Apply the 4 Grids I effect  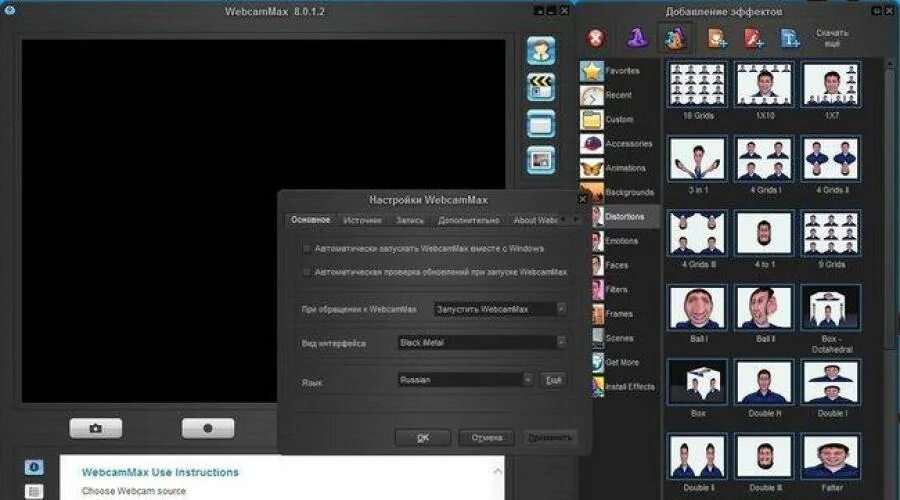pos(765,158)
